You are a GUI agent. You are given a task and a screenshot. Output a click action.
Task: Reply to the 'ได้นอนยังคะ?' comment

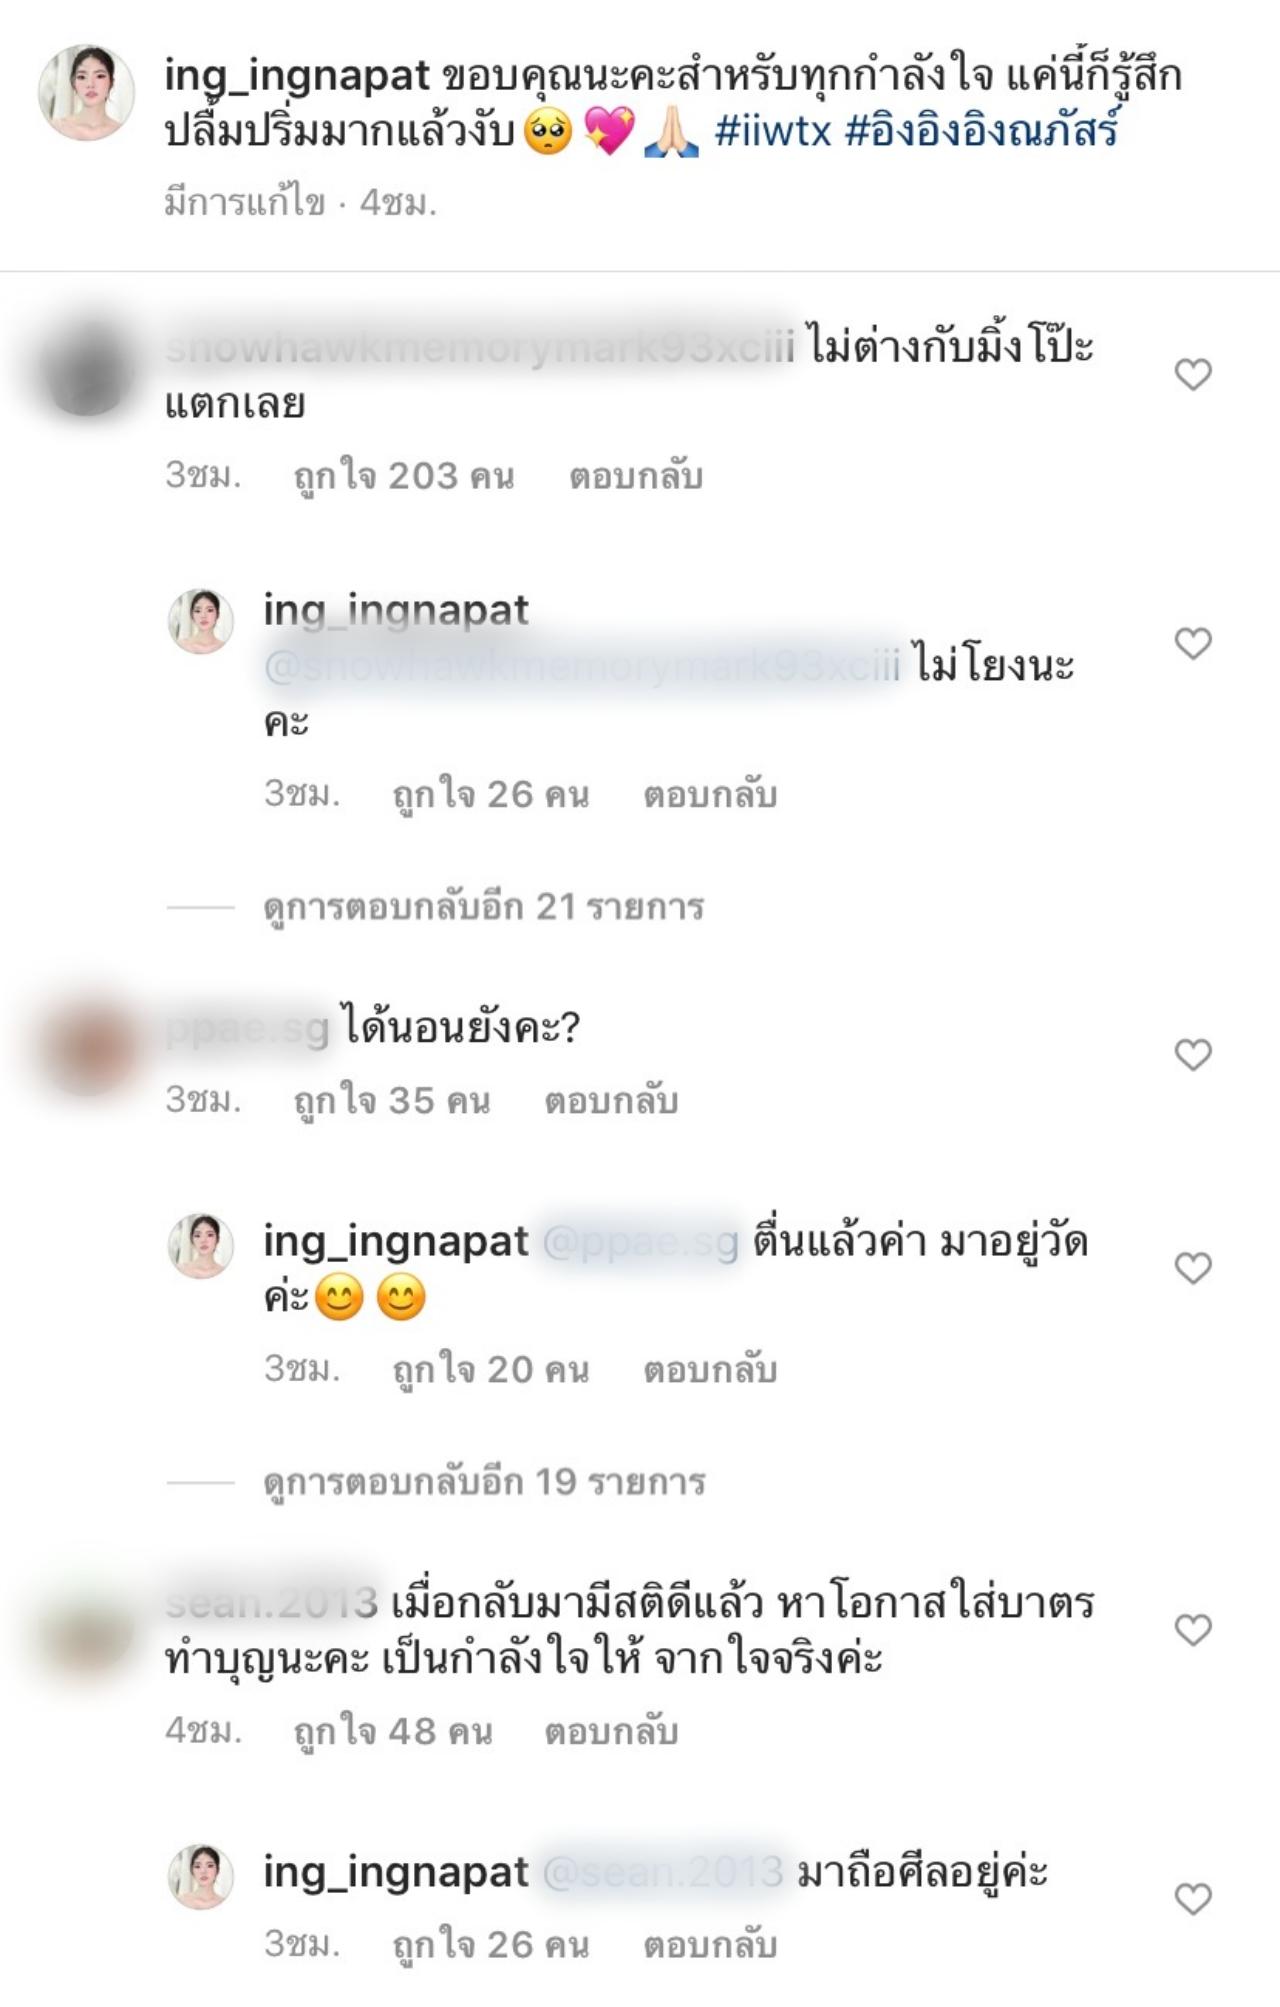[x=611, y=1101]
